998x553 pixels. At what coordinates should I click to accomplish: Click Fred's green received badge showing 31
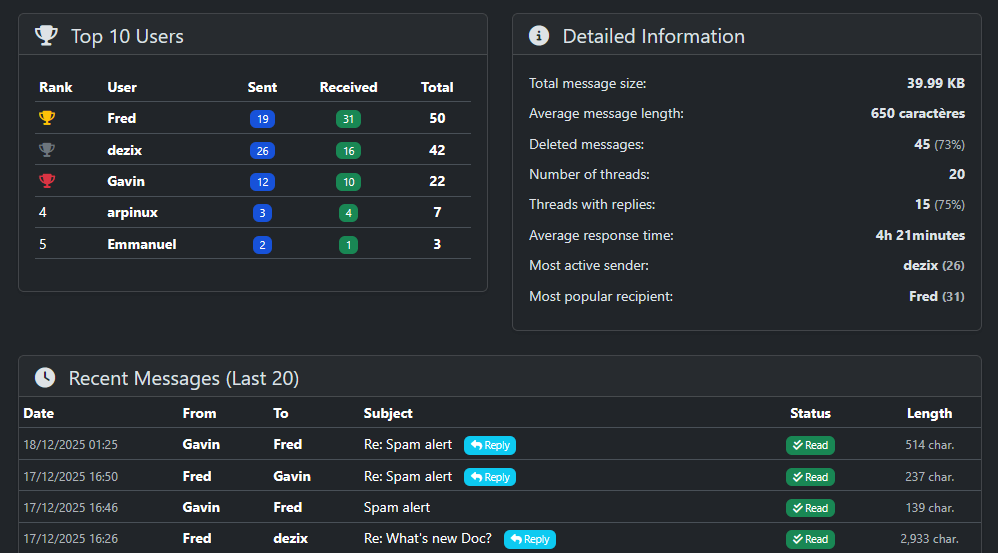[x=348, y=119]
